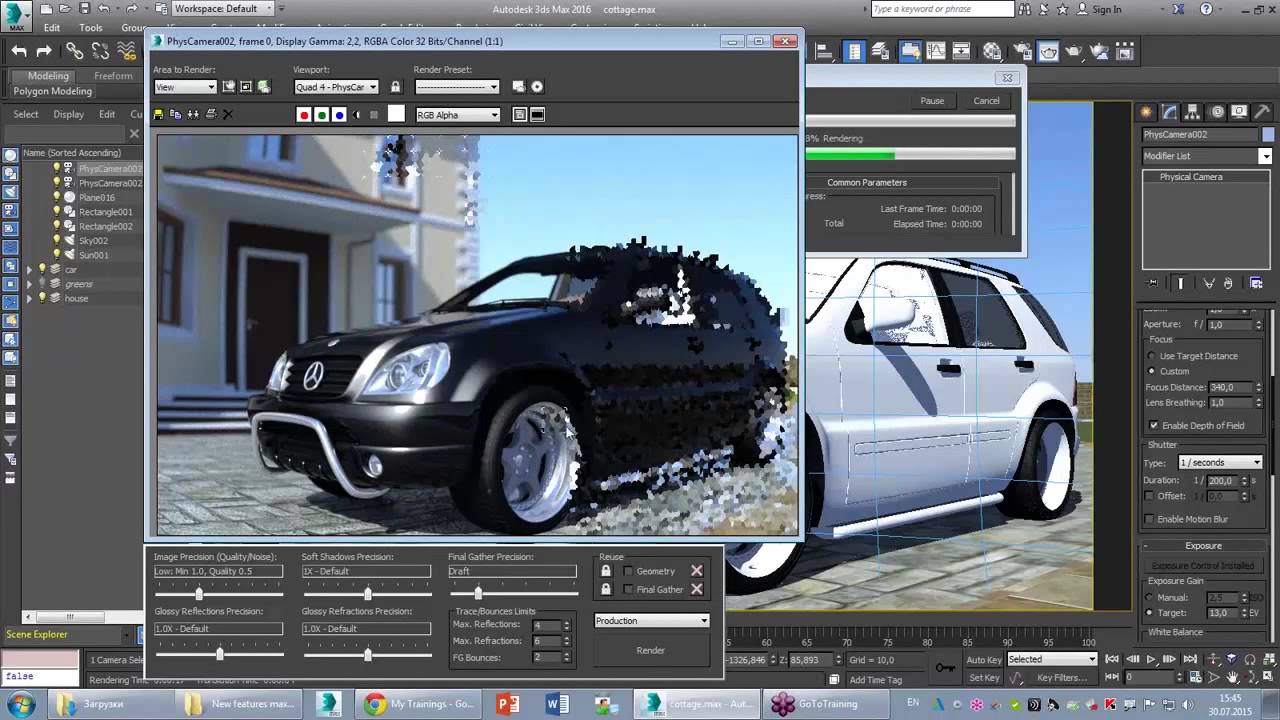Click the Undo arrow in main toolbar
Viewport: 1280px width, 720px height.
tap(20, 51)
